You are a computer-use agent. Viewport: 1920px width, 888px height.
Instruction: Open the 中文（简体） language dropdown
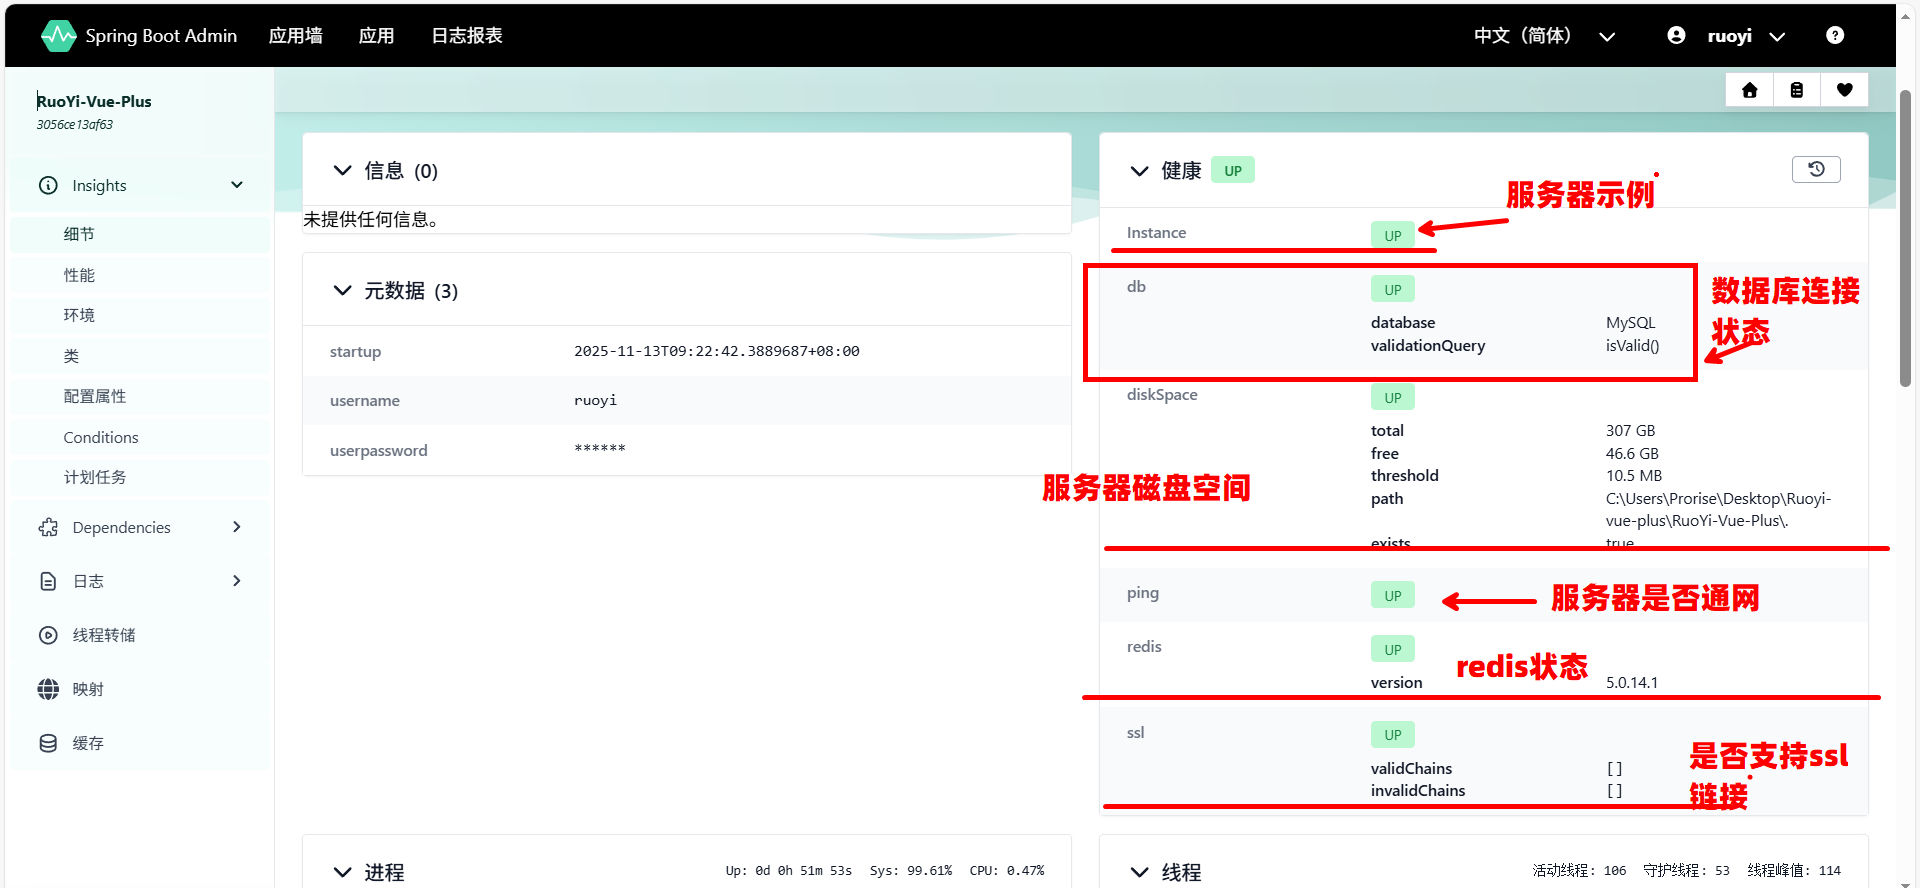(x=1543, y=36)
